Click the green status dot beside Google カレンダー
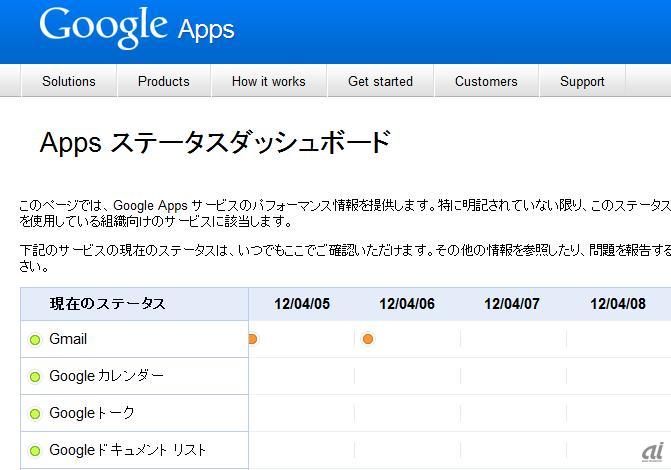Screen dimensions: 671x470 pyautogui.click(x=35, y=377)
